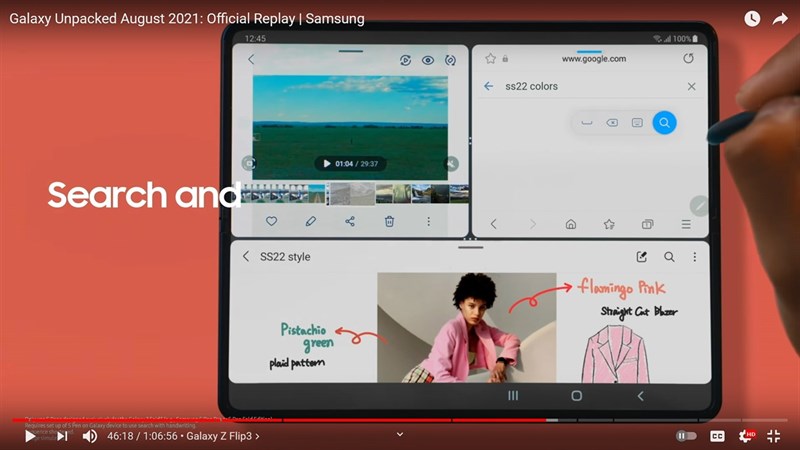Open video quality settings gear

coord(746,436)
